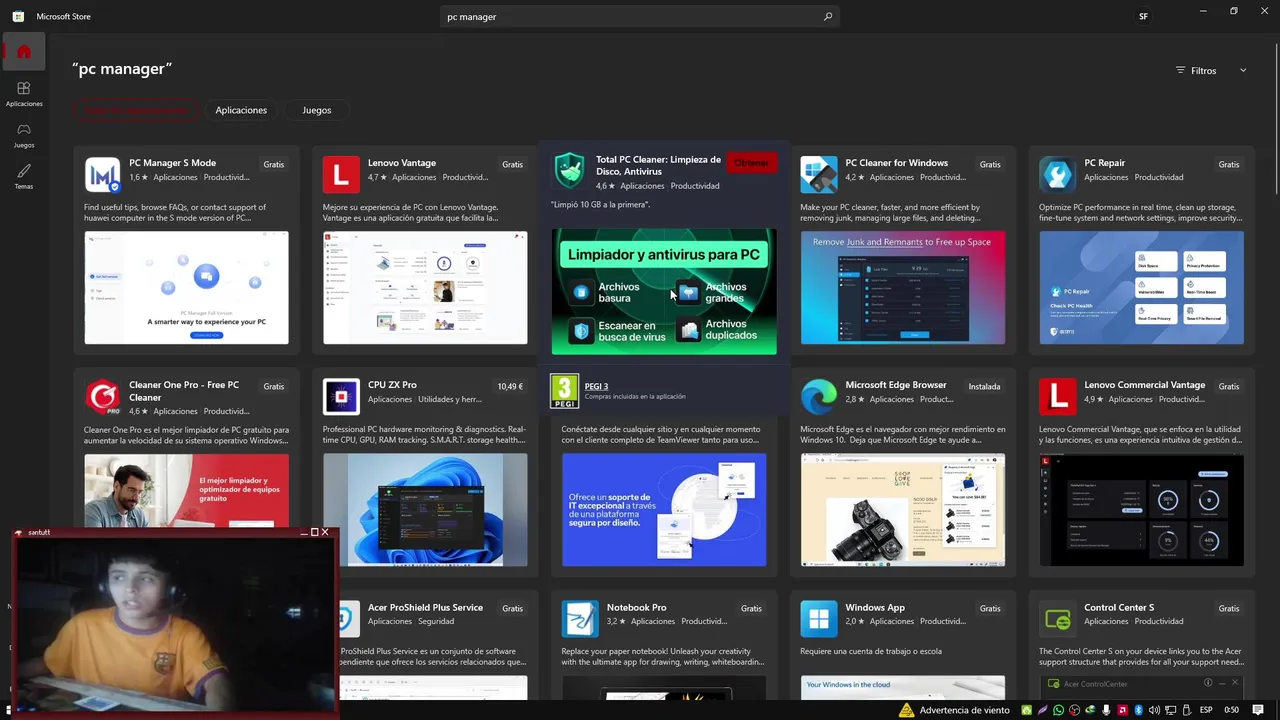Select the Aplicaciones filter tab
The height and width of the screenshot is (720, 1280).
(241, 110)
